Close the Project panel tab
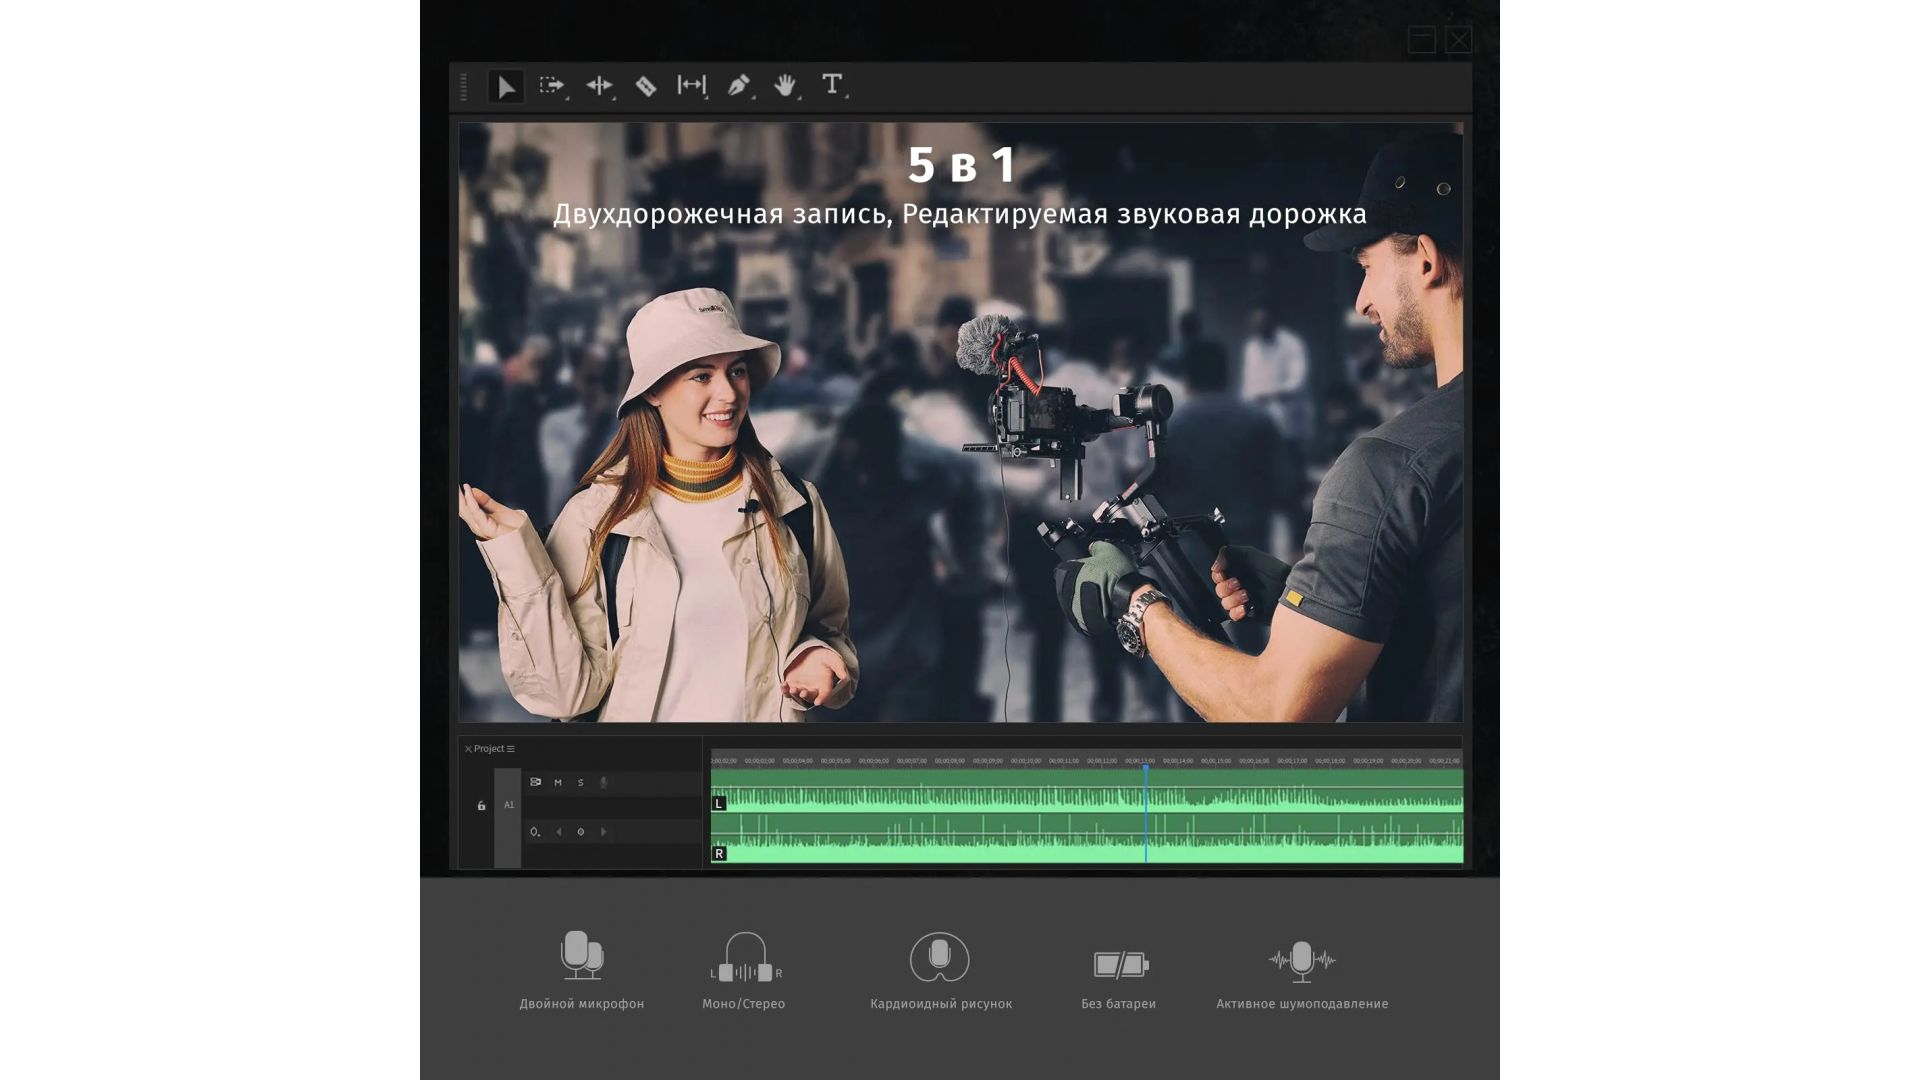 pos(467,749)
